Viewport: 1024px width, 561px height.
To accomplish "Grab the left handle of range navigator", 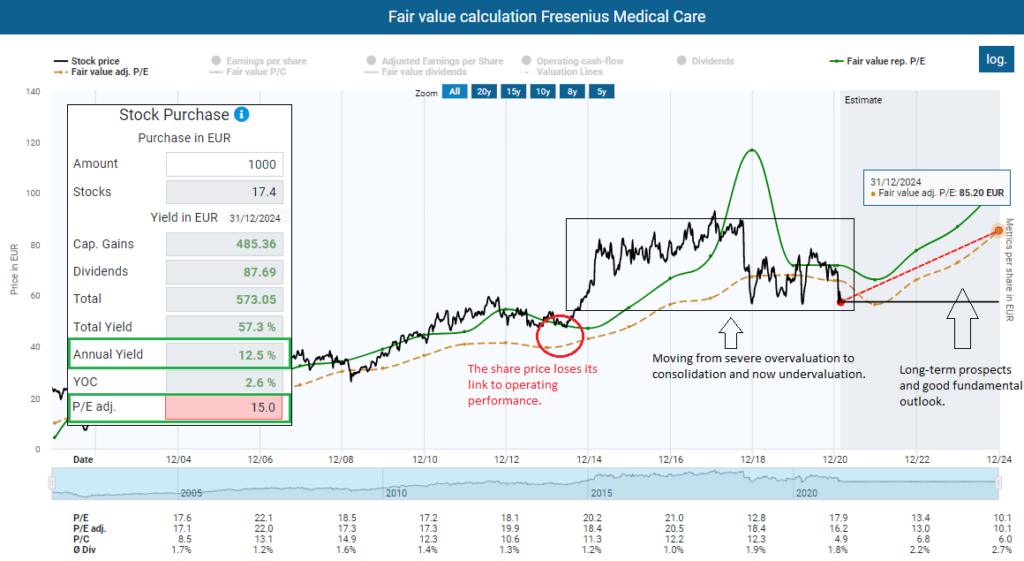I will [52, 483].
